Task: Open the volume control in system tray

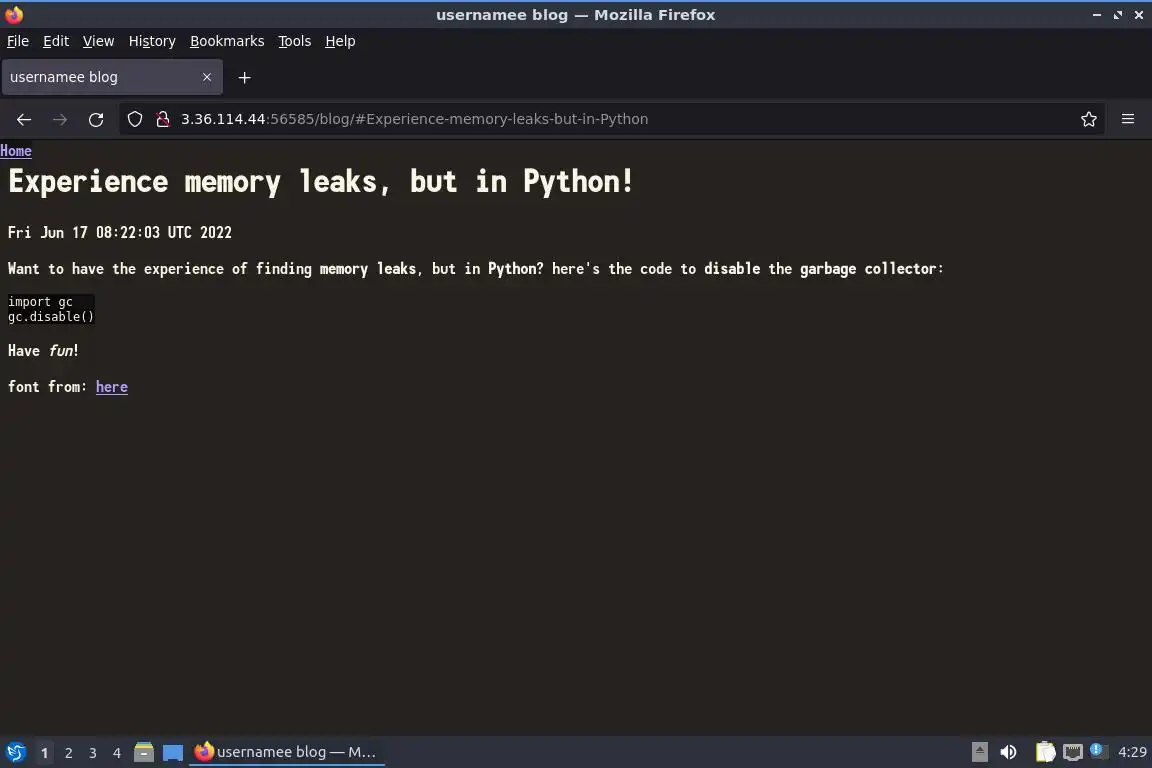Action: pos(1009,752)
